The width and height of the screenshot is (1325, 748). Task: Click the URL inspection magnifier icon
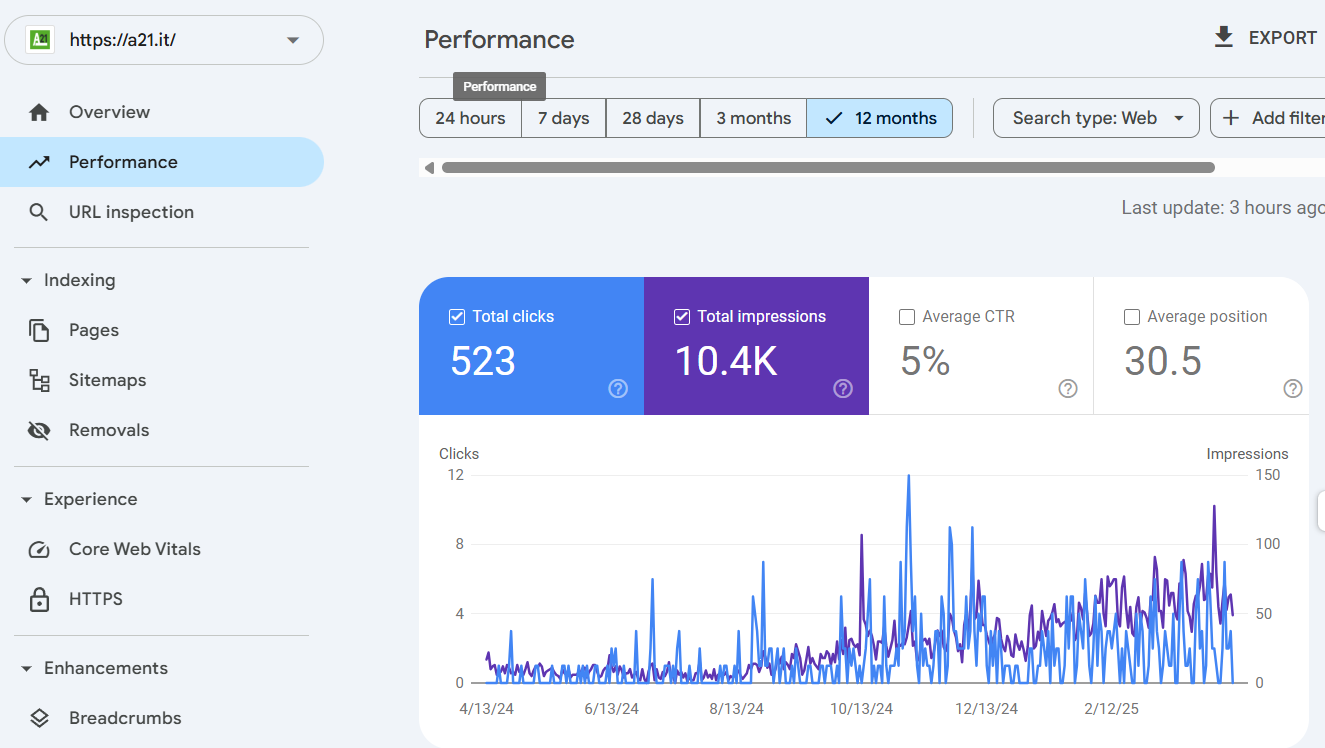point(39,212)
